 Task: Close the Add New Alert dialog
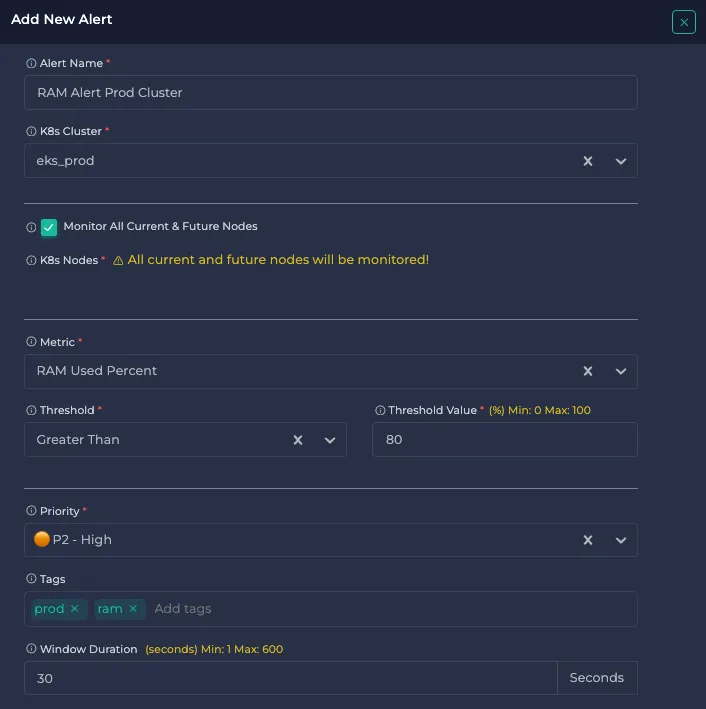pos(683,22)
